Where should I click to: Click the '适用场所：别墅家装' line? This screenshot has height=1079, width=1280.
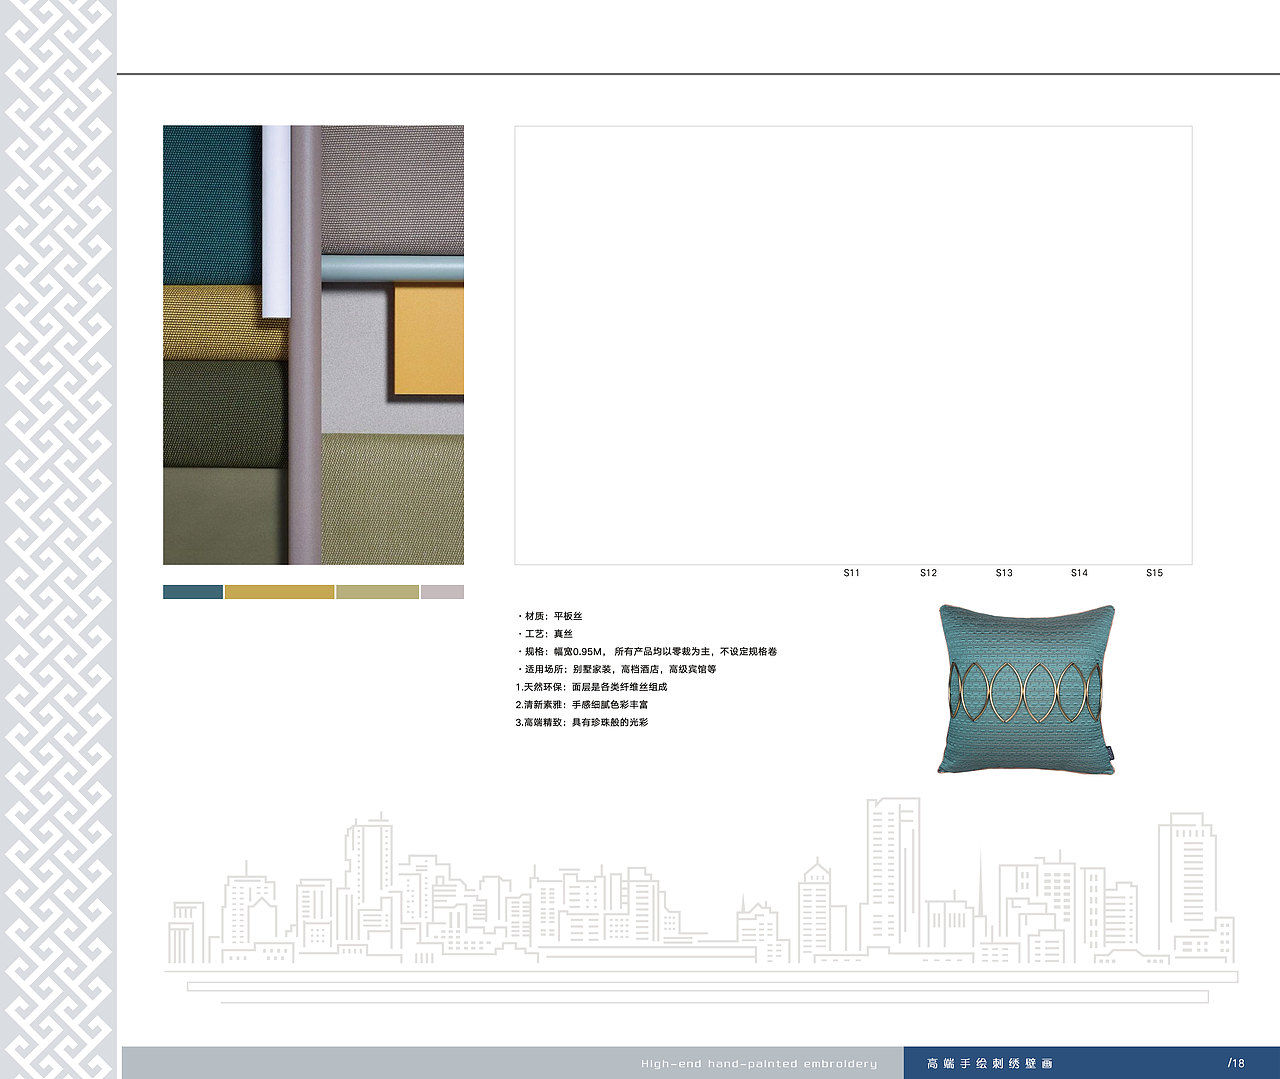pyautogui.click(x=616, y=669)
